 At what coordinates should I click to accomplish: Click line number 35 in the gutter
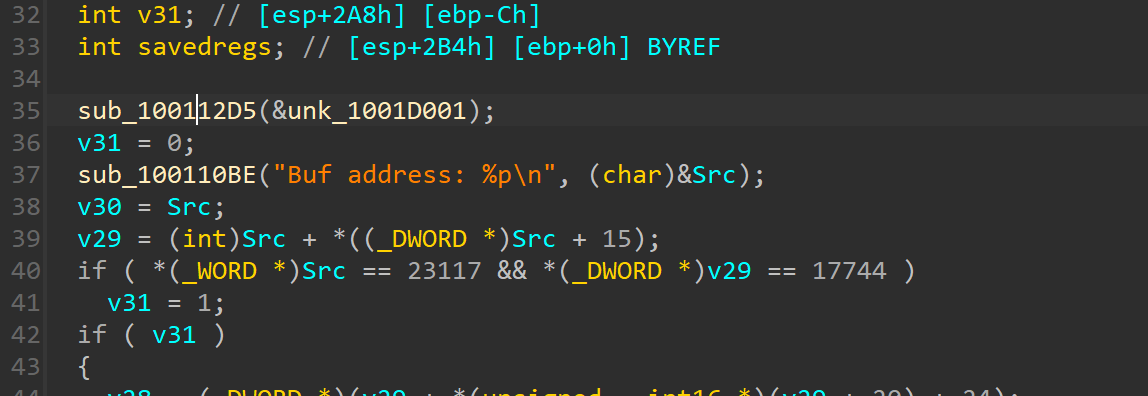pyautogui.click(x=26, y=111)
